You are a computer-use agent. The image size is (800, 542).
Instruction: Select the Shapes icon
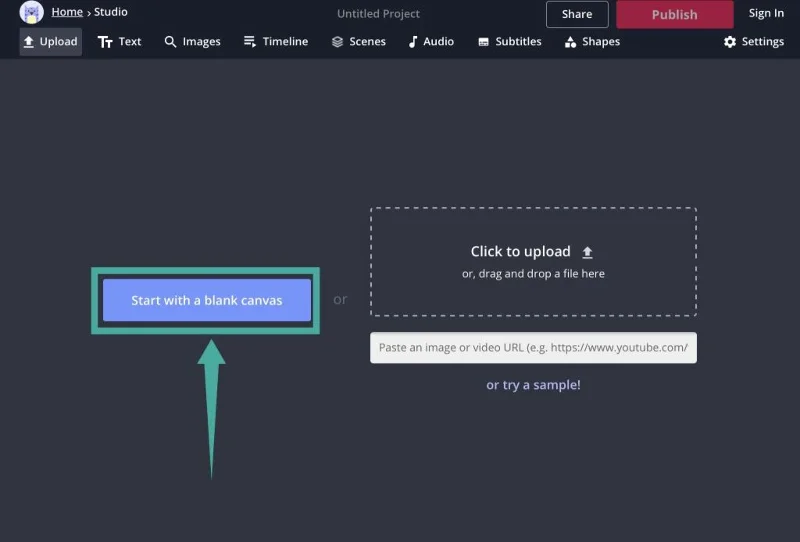click(570, 42)
